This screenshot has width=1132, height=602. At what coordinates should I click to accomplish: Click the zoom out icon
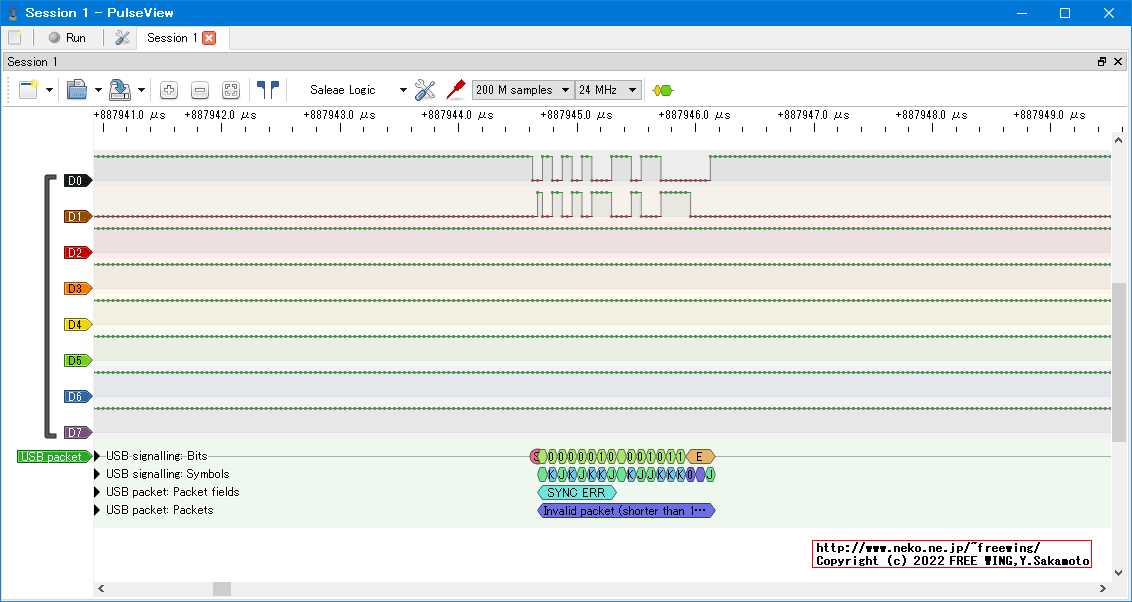200,90
